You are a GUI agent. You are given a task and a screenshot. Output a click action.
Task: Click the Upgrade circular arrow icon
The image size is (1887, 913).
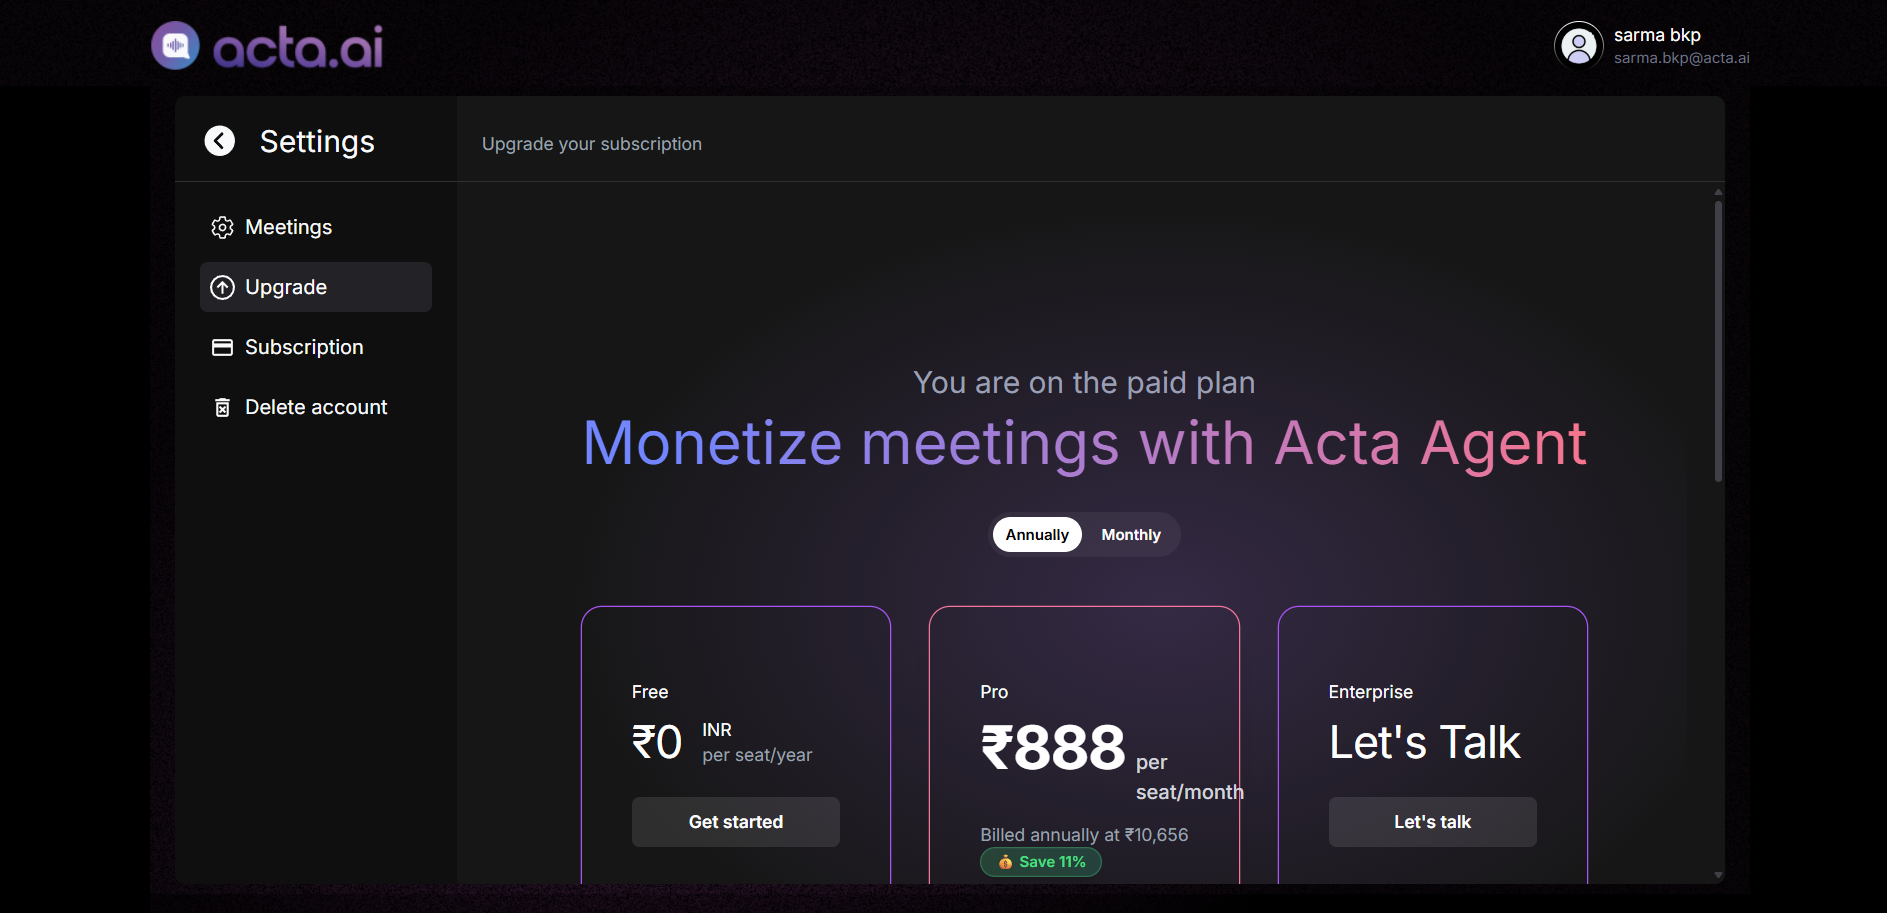pyautogui.click(x=222, y=287)
